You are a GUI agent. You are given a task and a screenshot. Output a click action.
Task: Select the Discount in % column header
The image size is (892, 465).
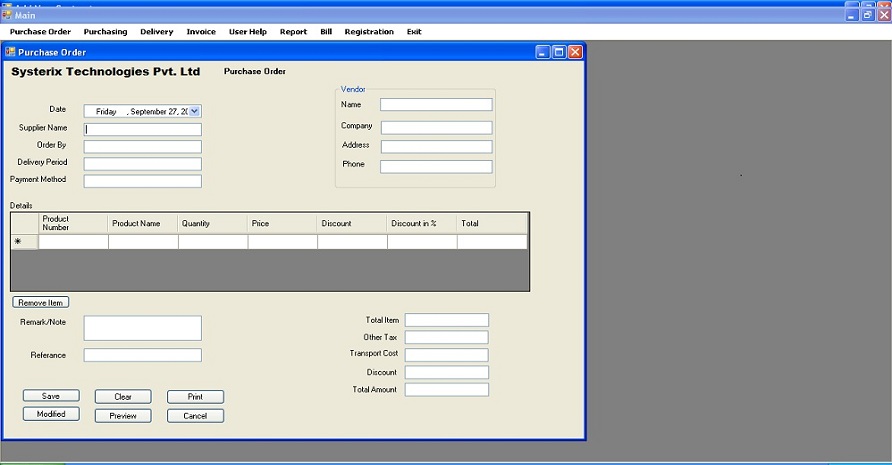pyautogui.click(x=422, y=223)
